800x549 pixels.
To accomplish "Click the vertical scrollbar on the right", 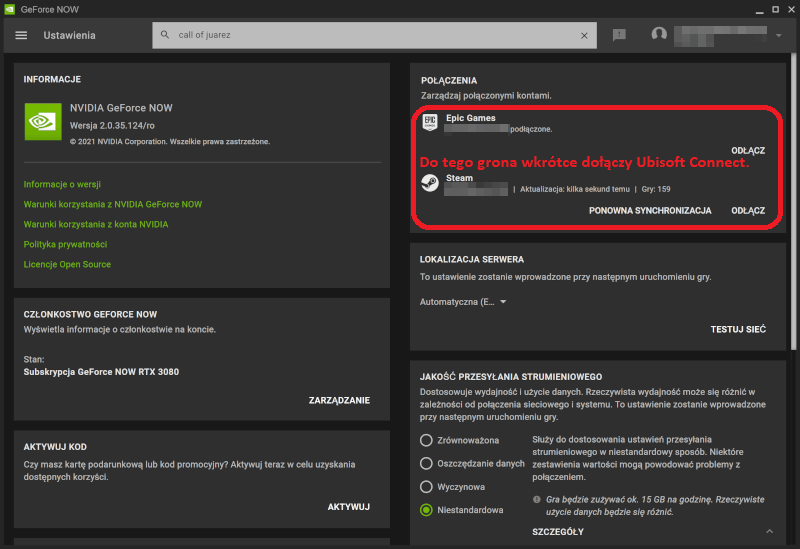I will coord(793,202).
